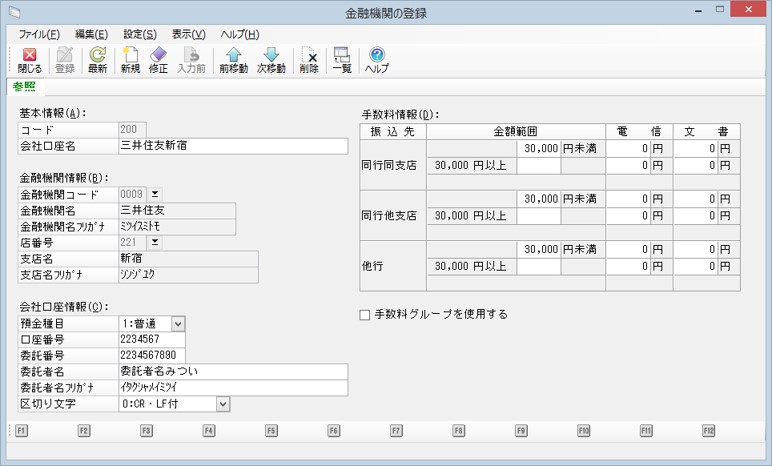This screenshot has height=466, width=772.
Task: Click the F7 function key button
Action: point(396,431)
